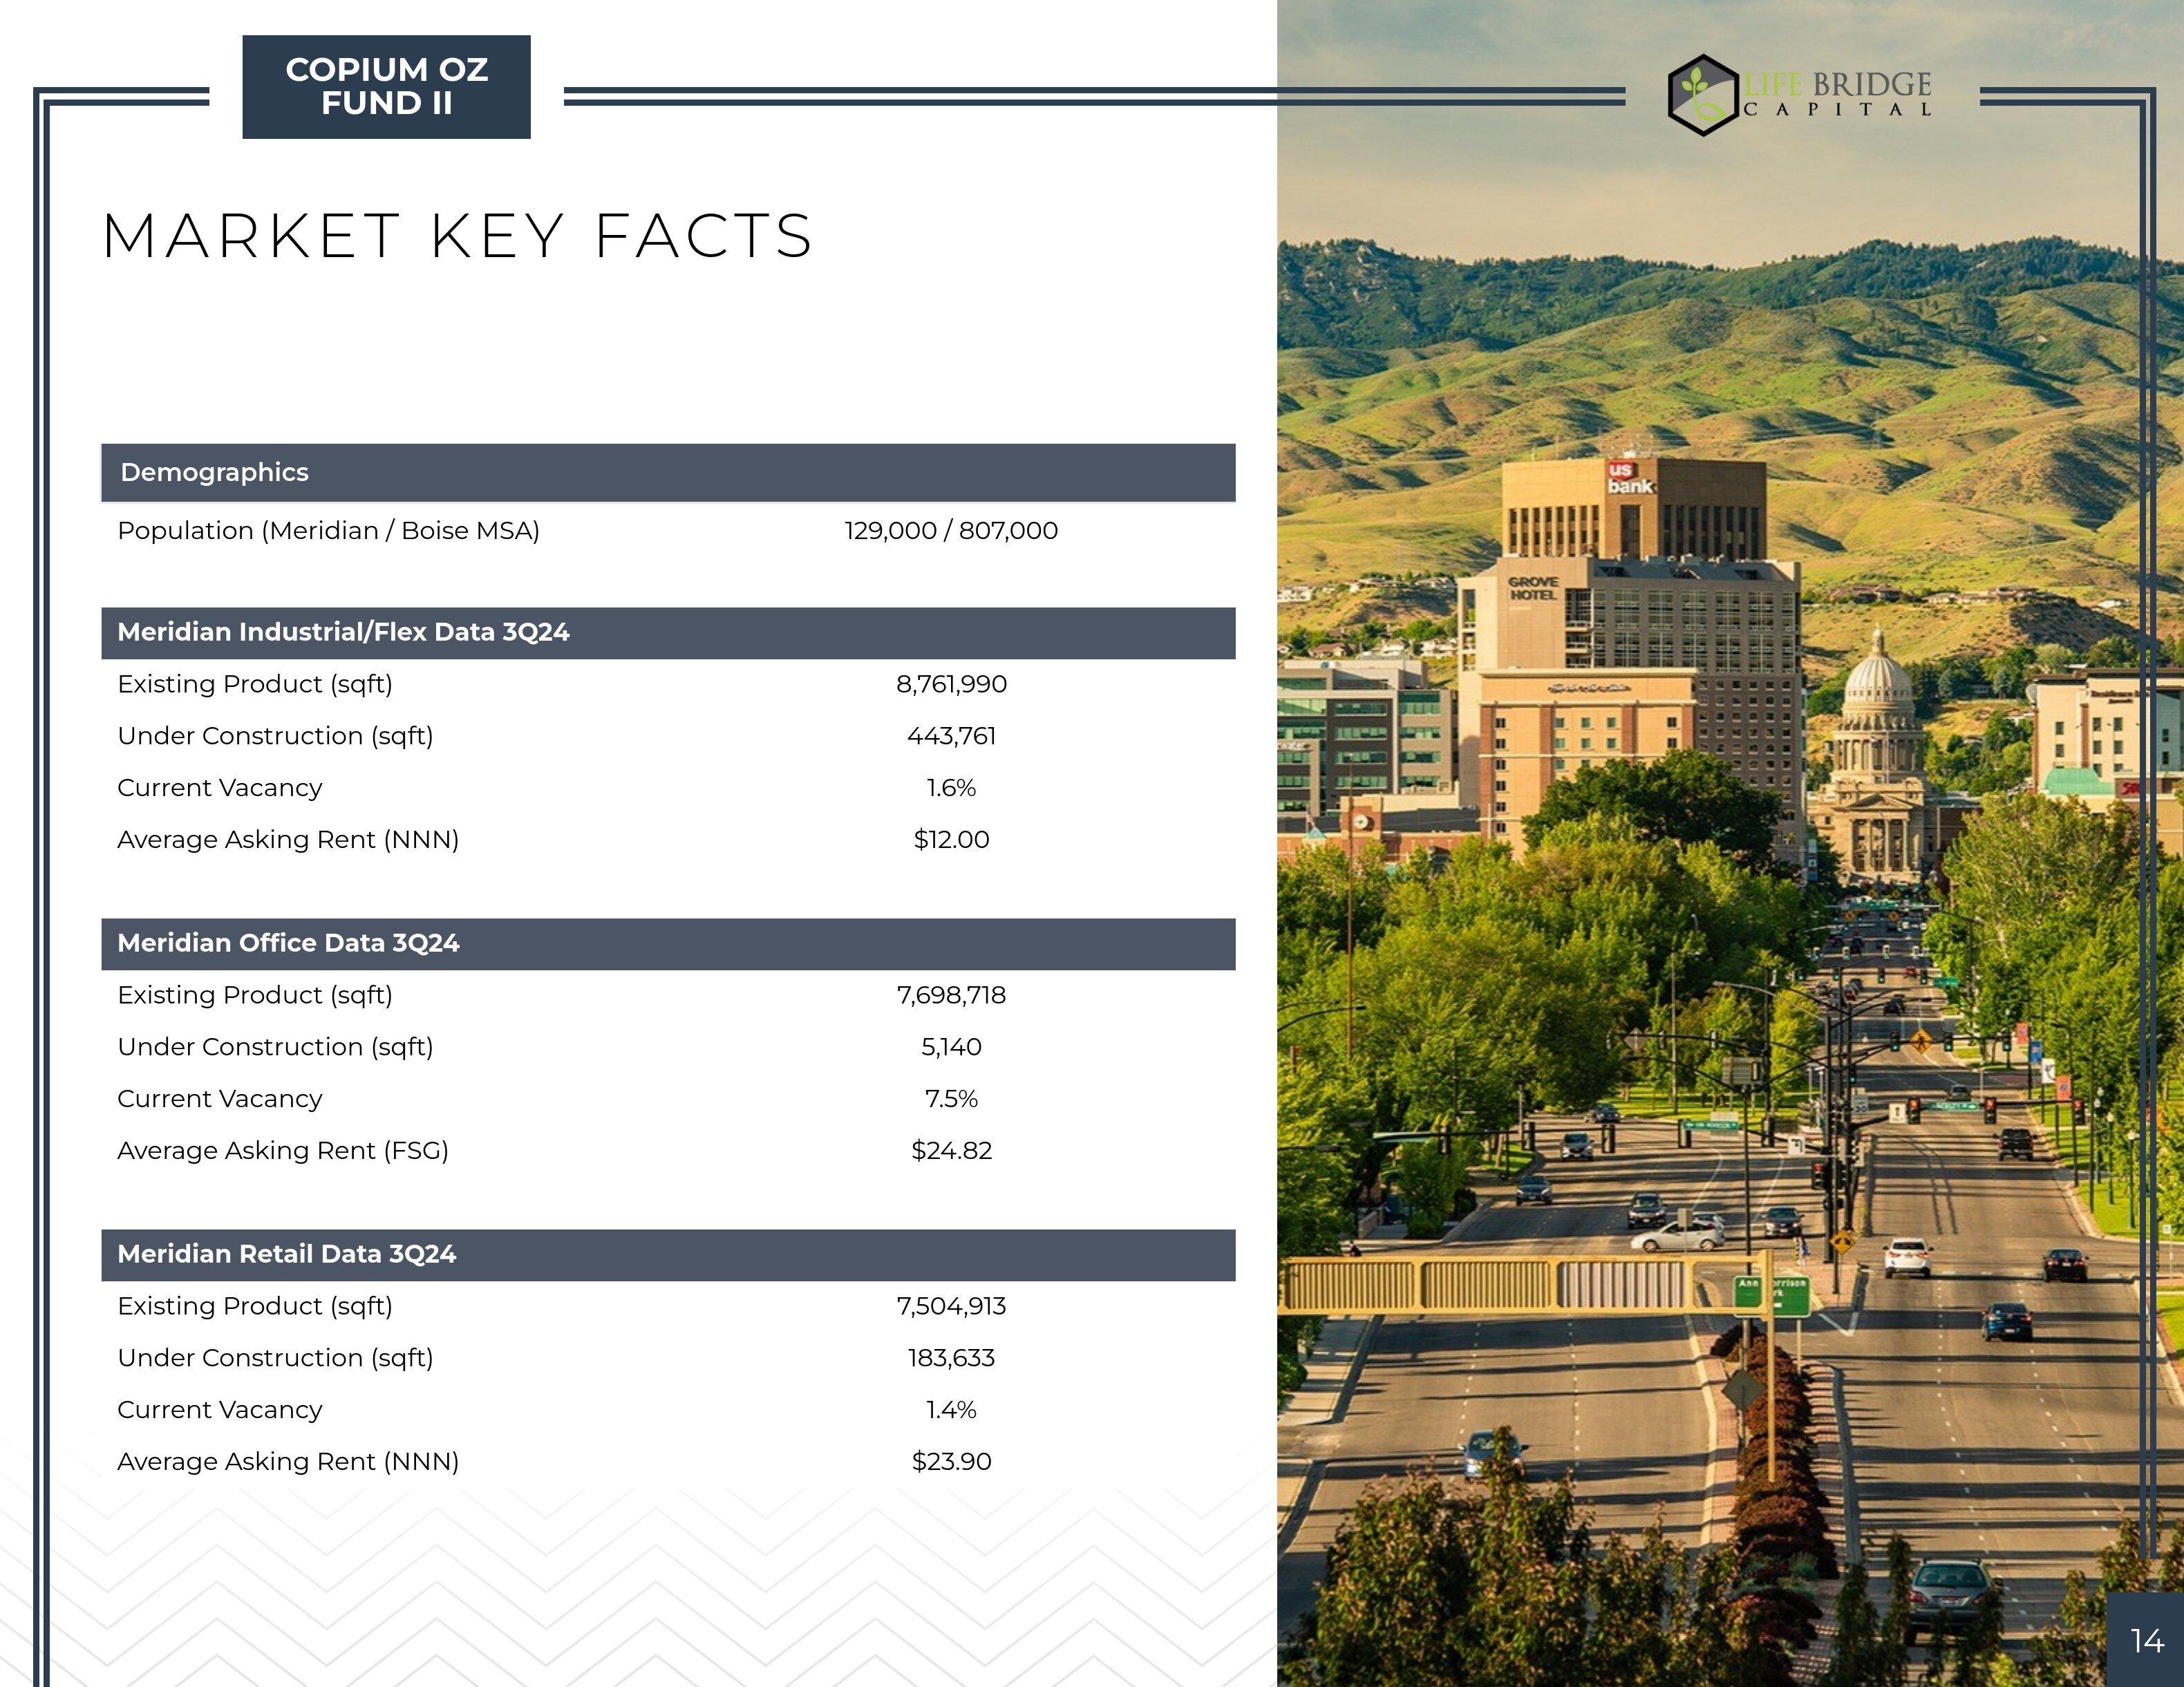This screenshot has height=1687, width=2184.
Task: Click the Copium OZ Fund II badge
Action: [386, 87]
